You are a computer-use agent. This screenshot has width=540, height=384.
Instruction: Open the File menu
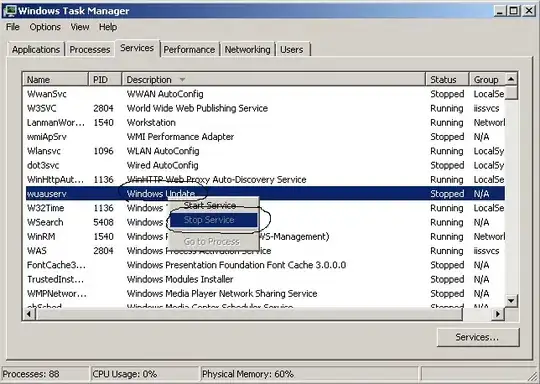13,27
